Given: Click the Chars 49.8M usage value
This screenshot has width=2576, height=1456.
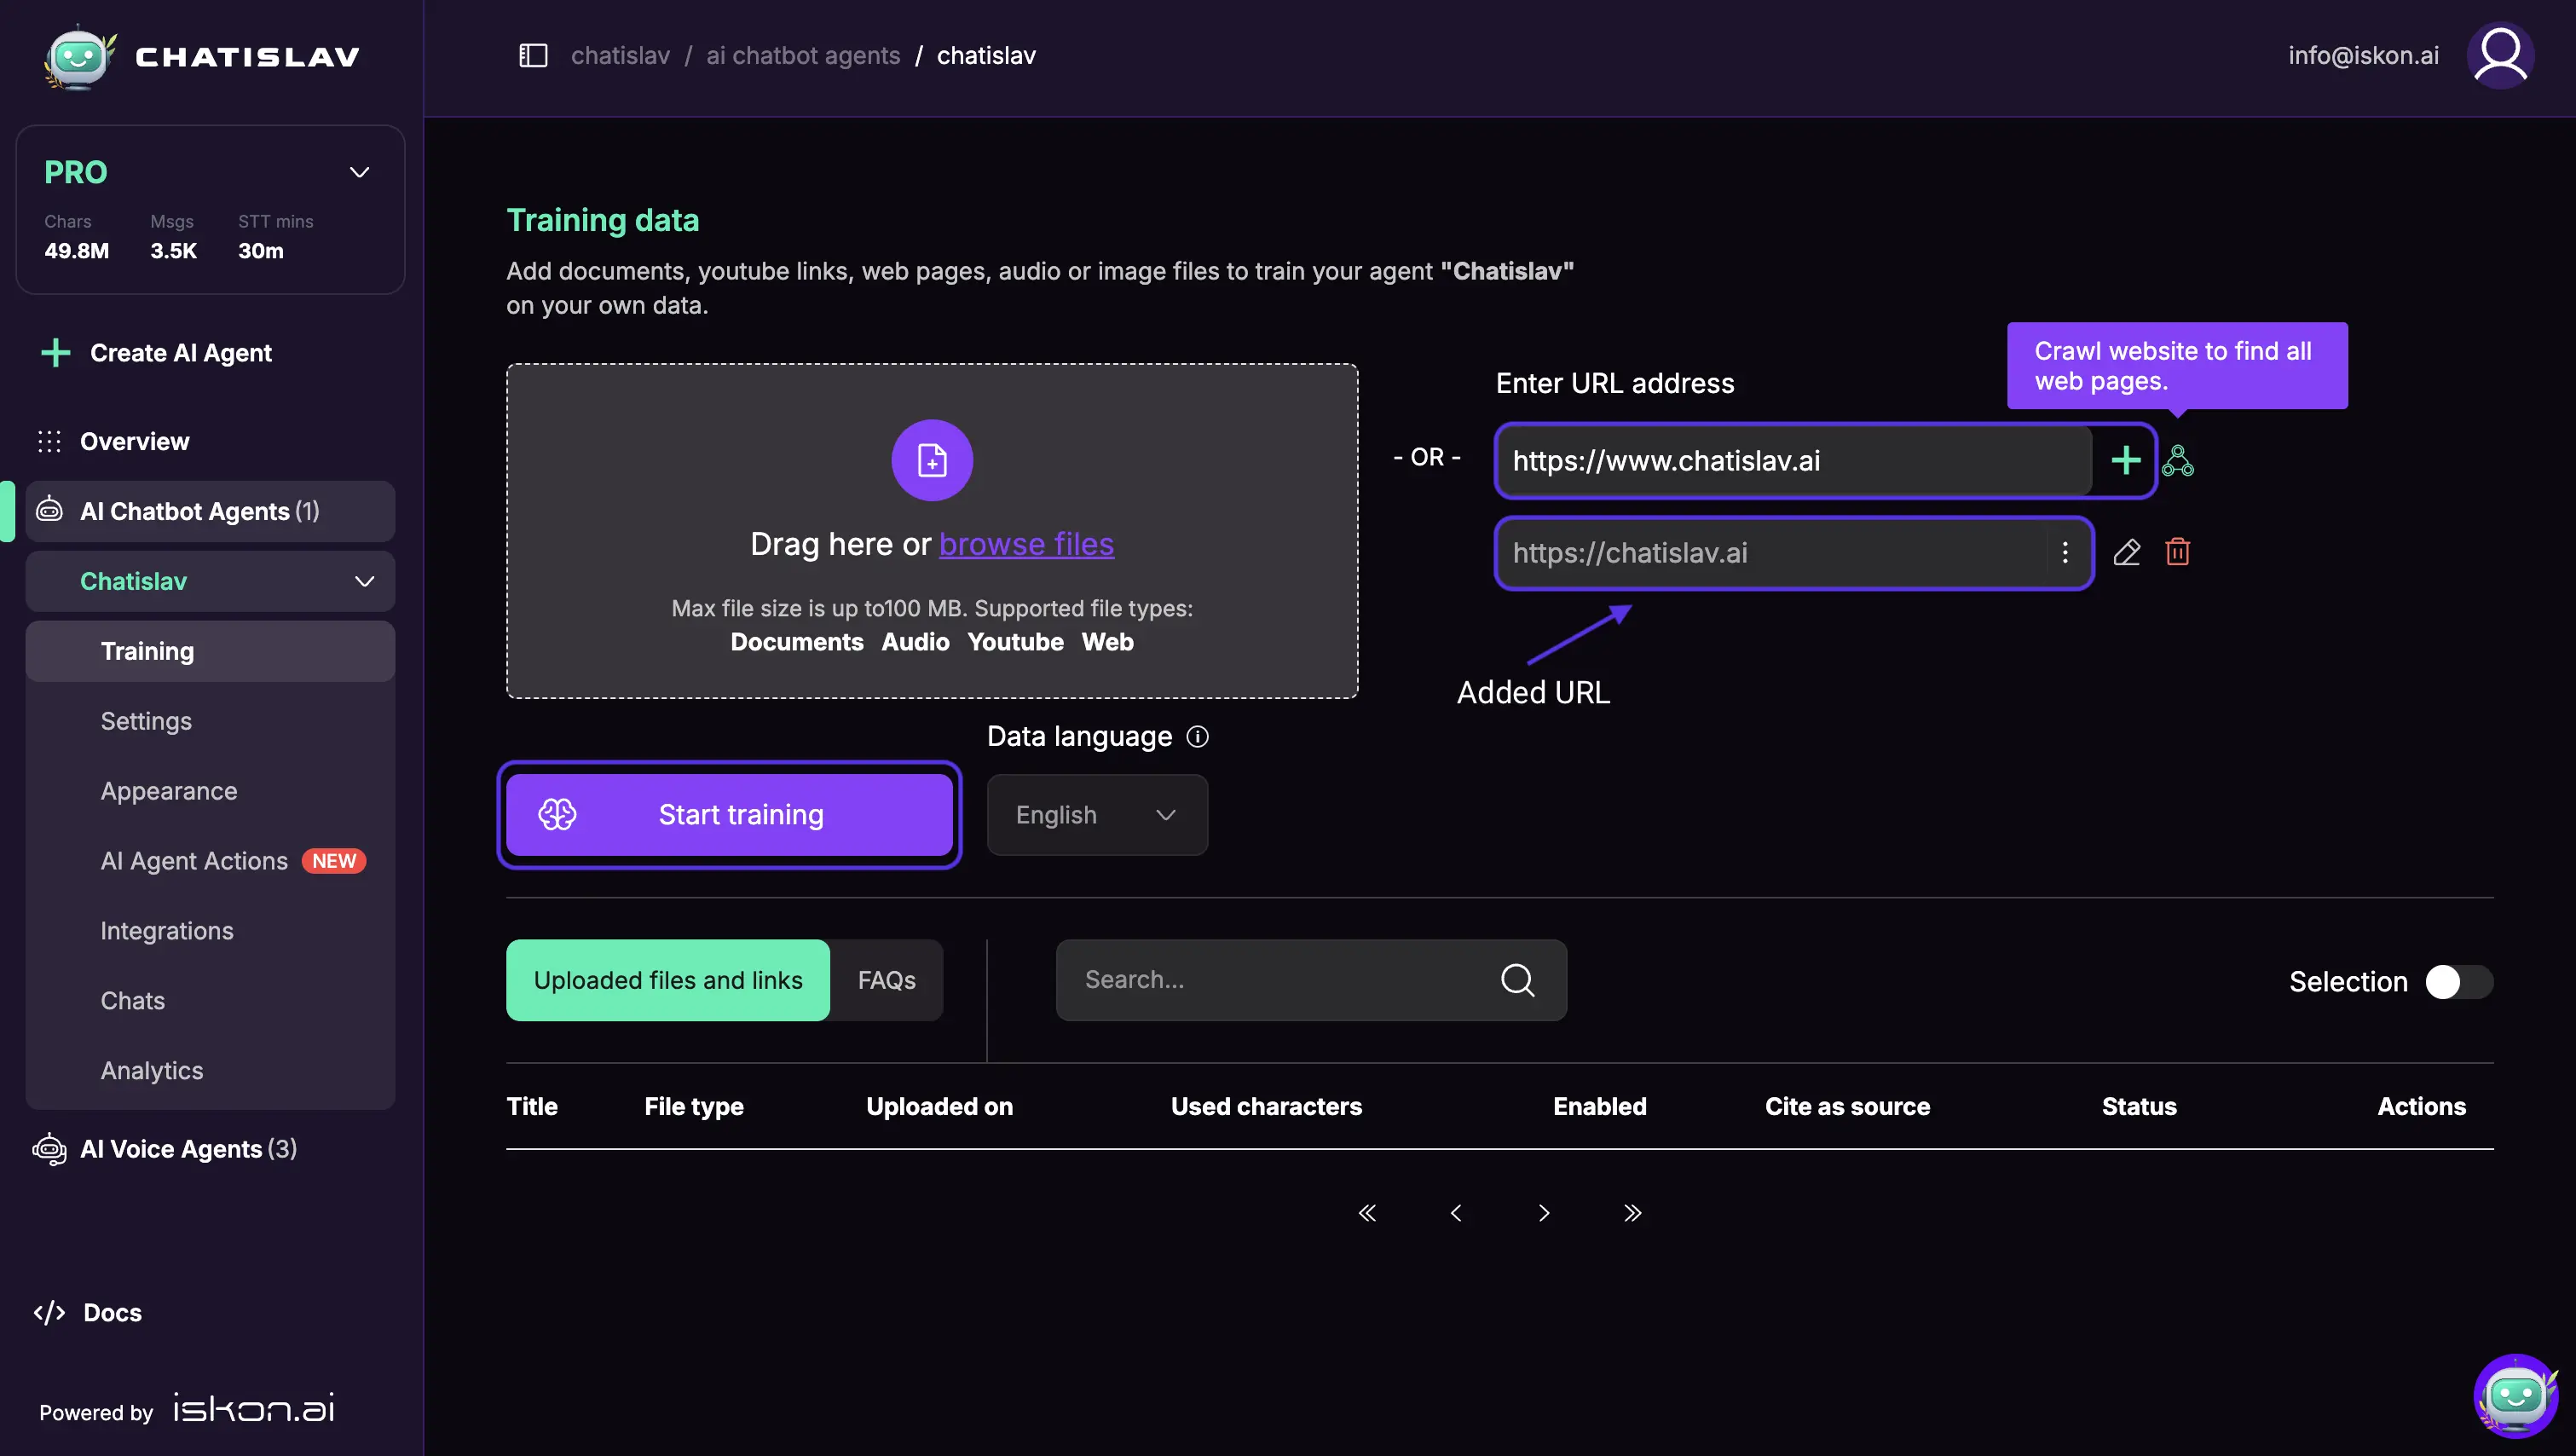Looking at the screenshot, I should pyautogui.click(x=77, y=250).
